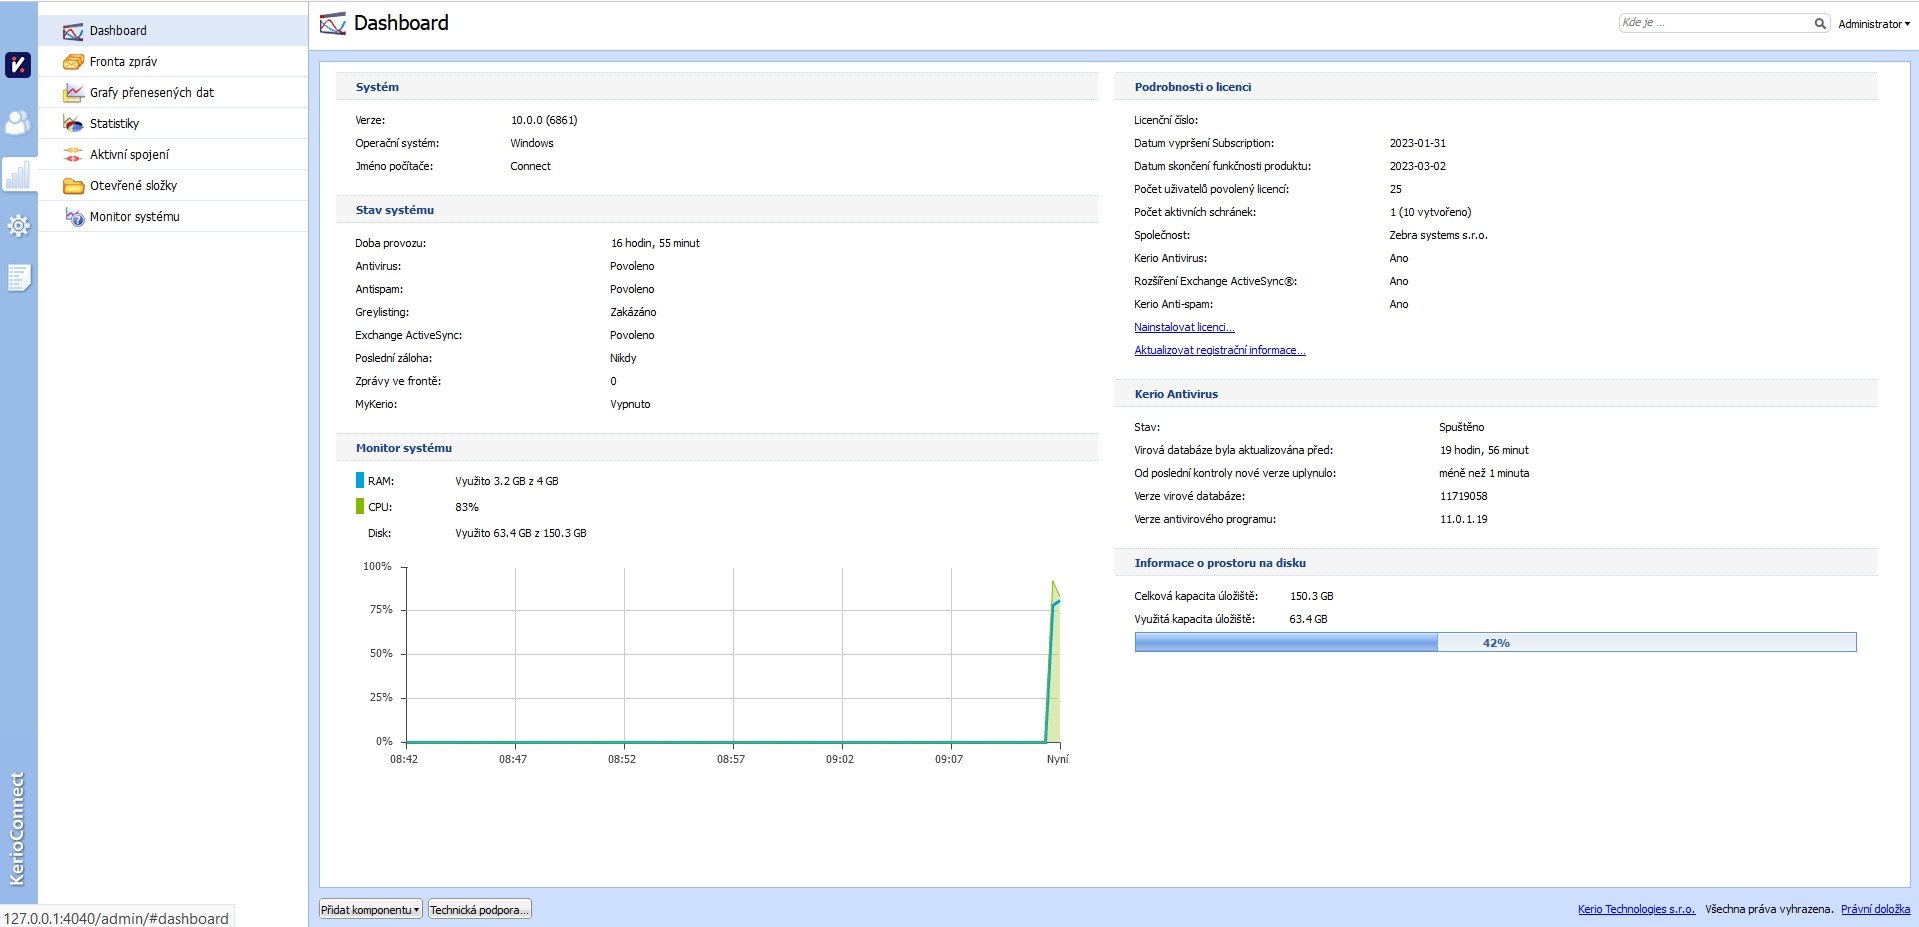Open the Logs notepad sidebar icon
This screenshot has width=1919, height=927.
click(18, 278)
